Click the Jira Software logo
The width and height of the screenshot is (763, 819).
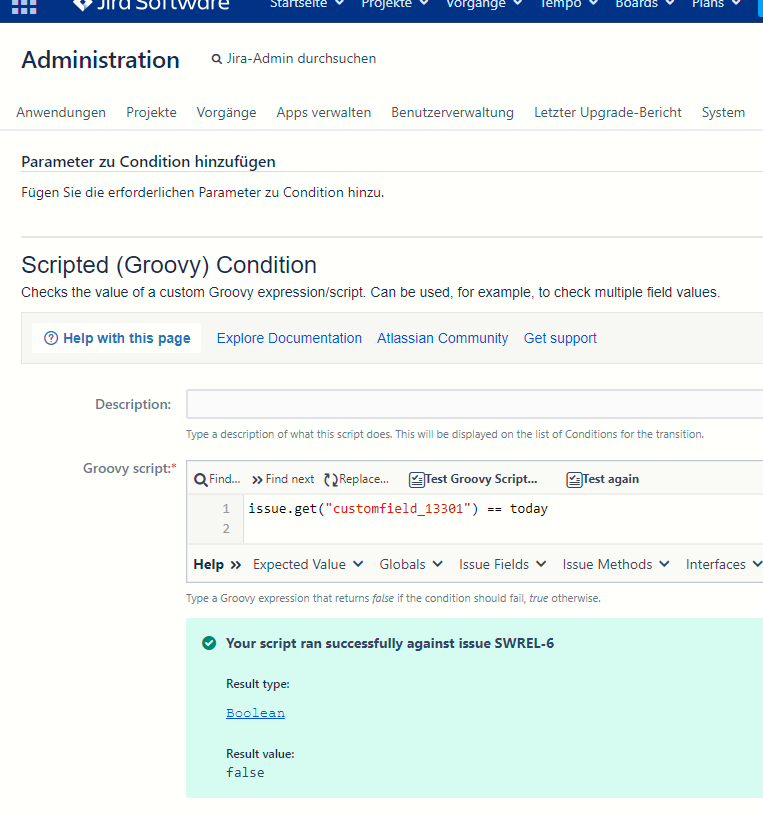pos(151,5)
